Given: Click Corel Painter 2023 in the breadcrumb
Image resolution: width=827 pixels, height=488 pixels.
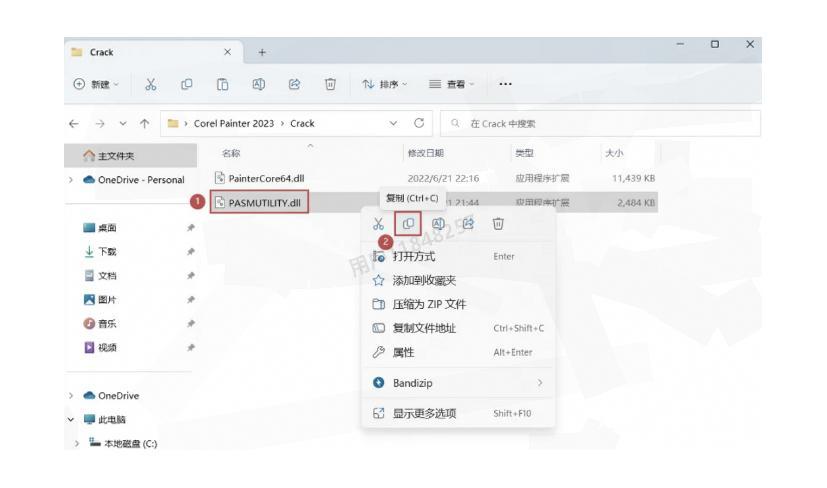Looking at the screenshot, I should pyautogui.click(x=234, y=123).
